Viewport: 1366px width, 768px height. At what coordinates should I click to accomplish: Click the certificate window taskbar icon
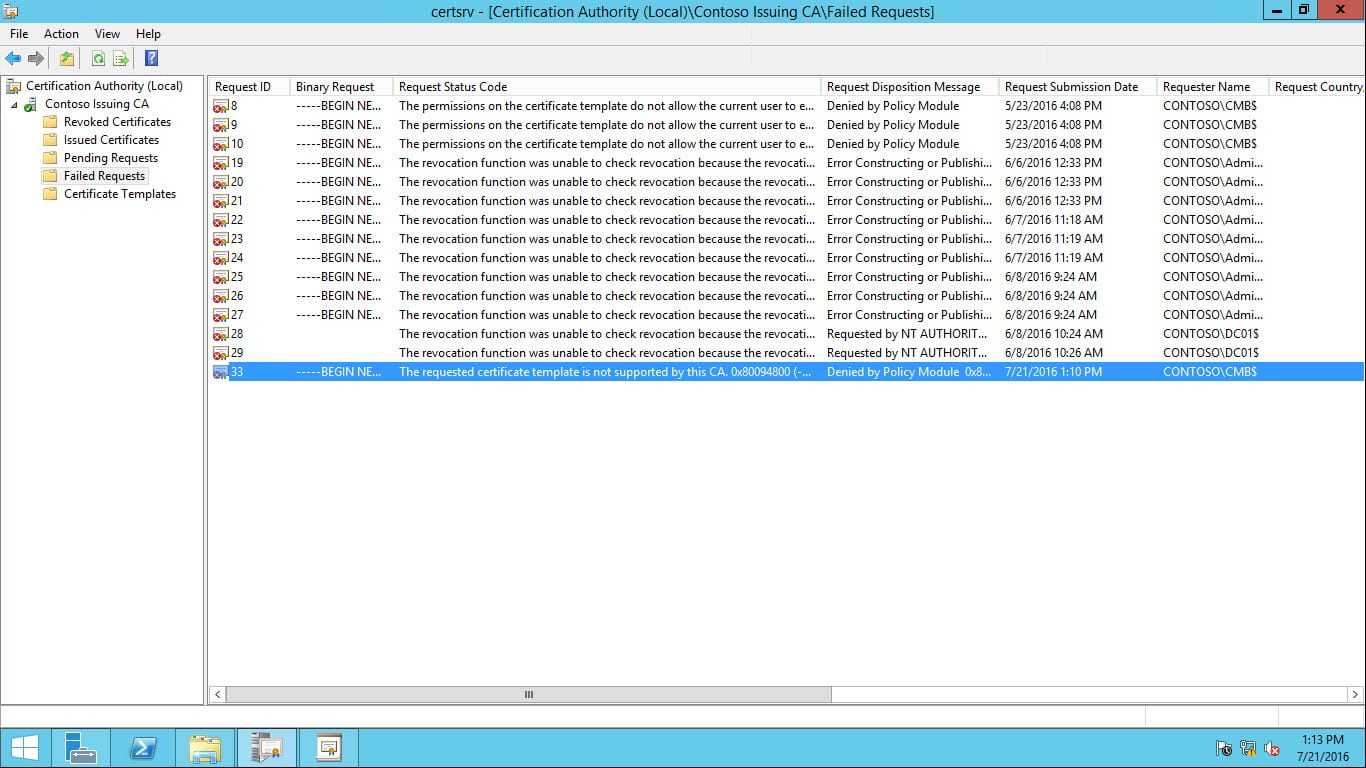click(x=328, y=748)
